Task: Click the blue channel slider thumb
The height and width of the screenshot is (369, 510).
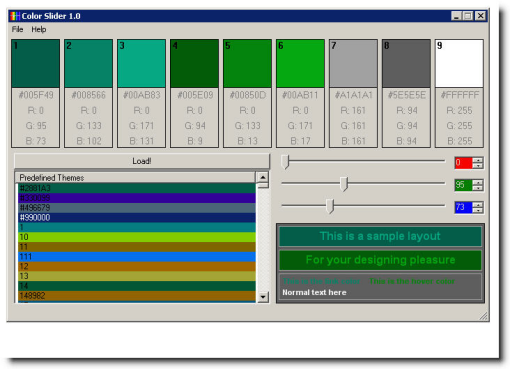Action: tap(330, 206)
